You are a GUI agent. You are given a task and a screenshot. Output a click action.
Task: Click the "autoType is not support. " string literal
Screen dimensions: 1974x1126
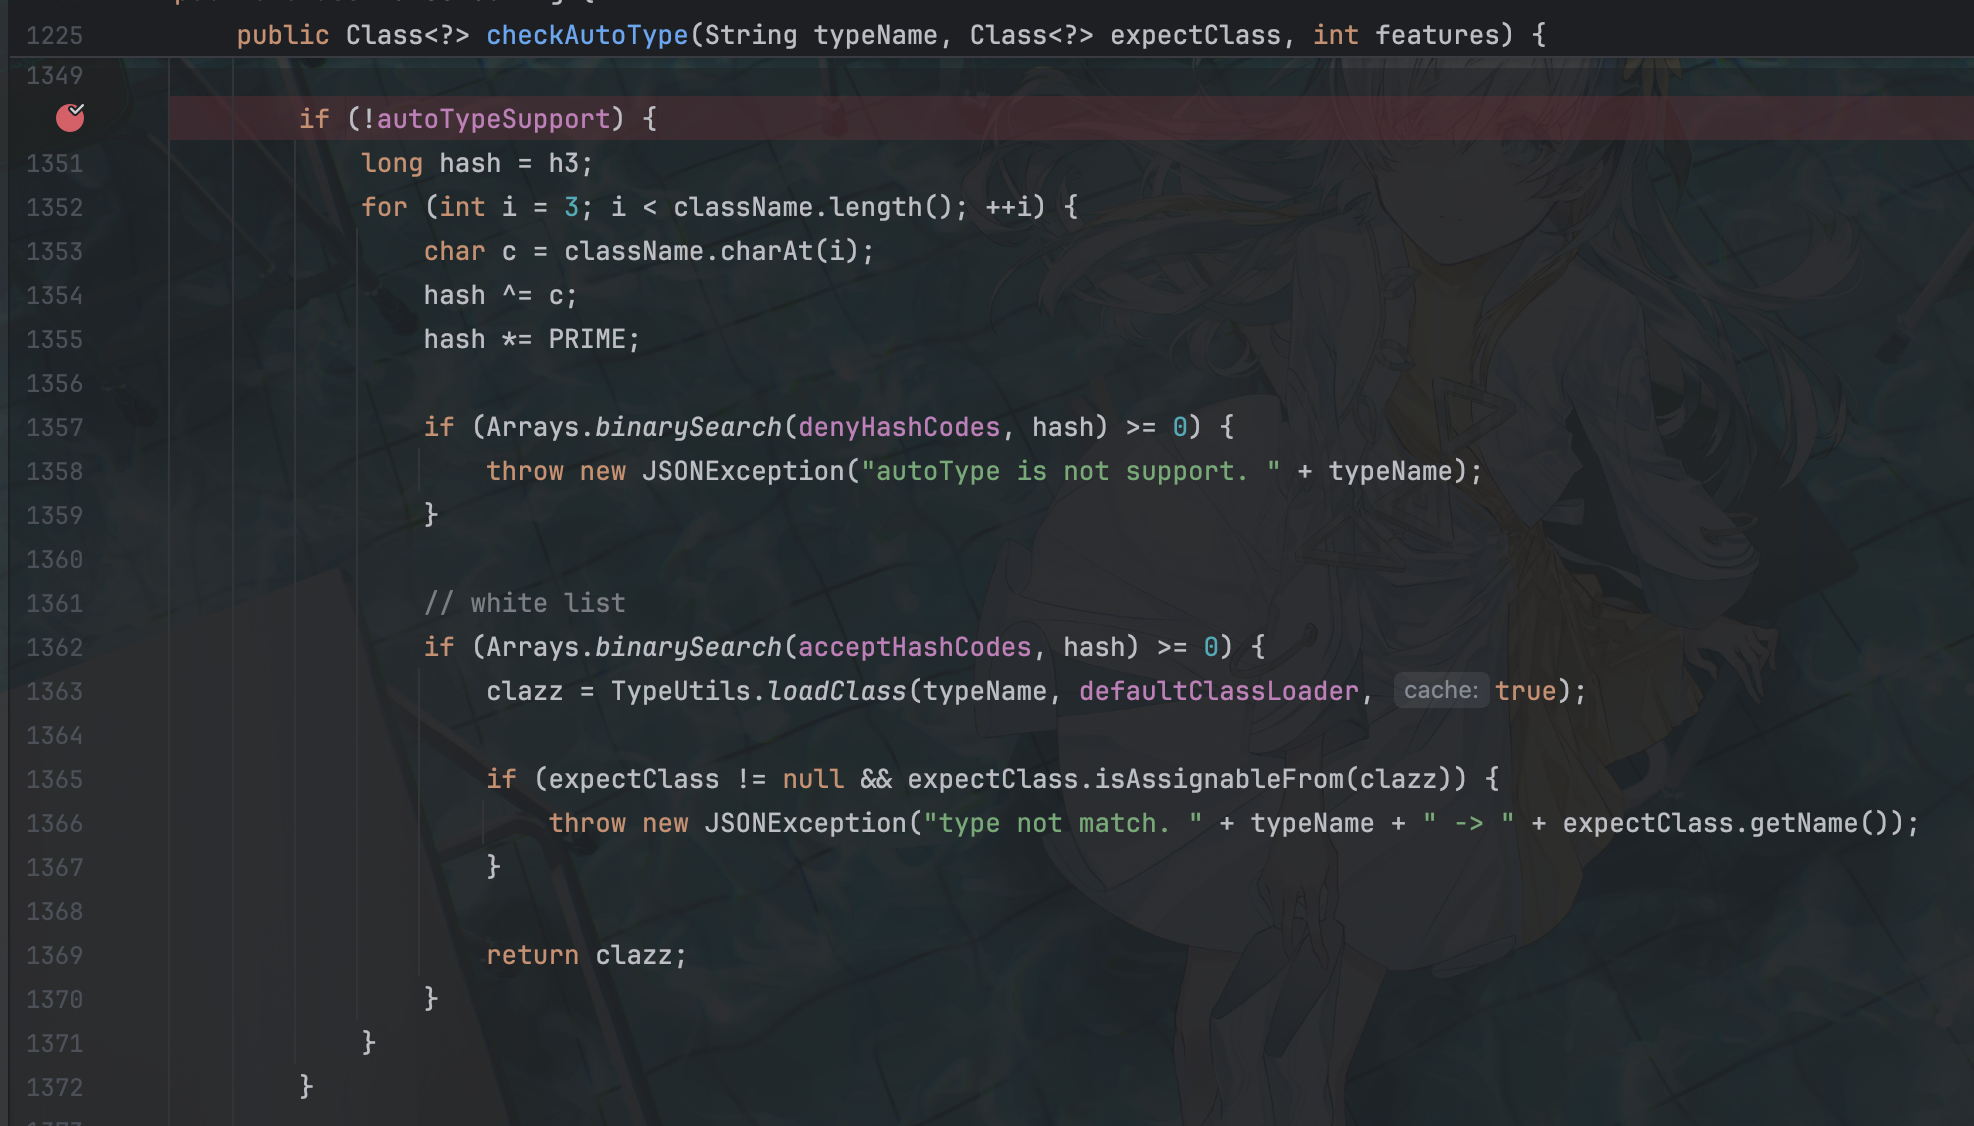tap(1070, 471)
